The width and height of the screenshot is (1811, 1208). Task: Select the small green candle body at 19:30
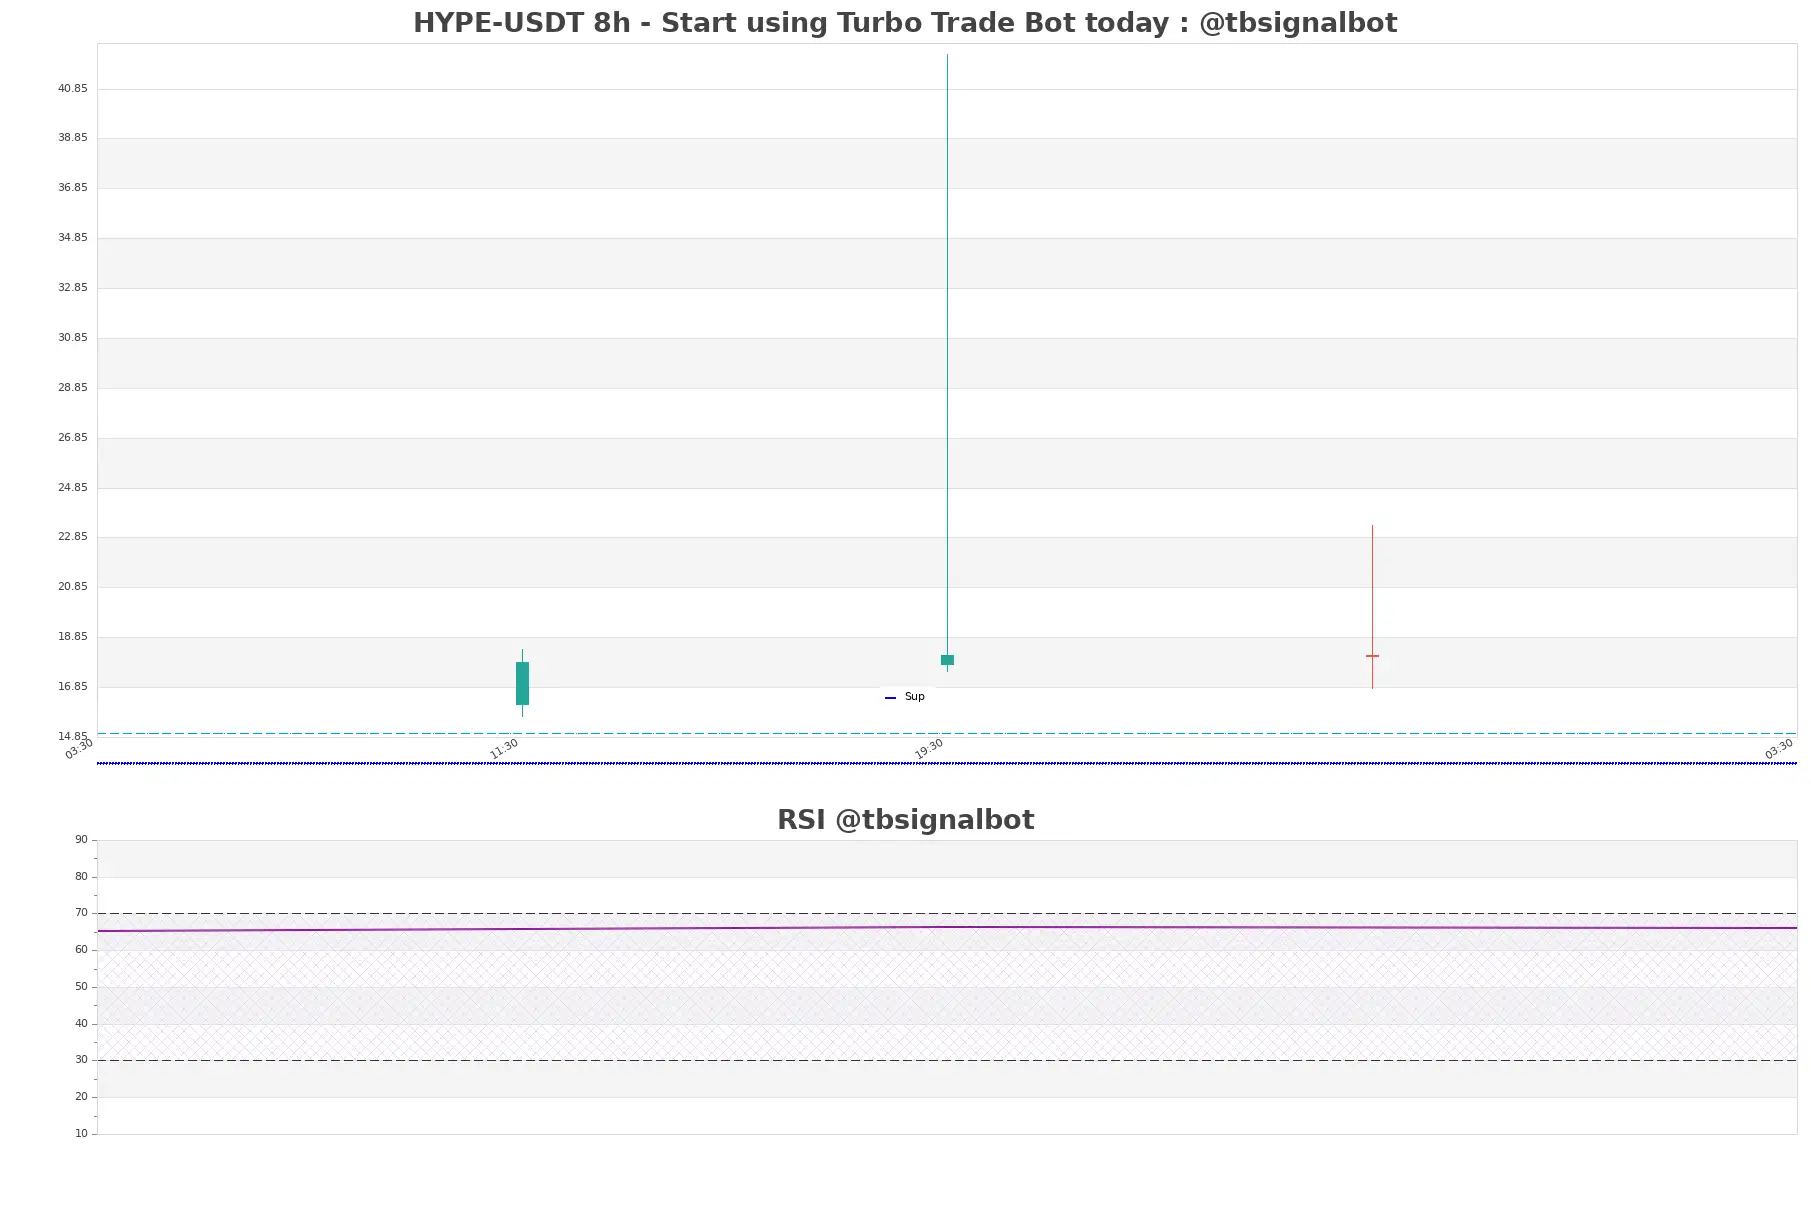pos(947,660)
